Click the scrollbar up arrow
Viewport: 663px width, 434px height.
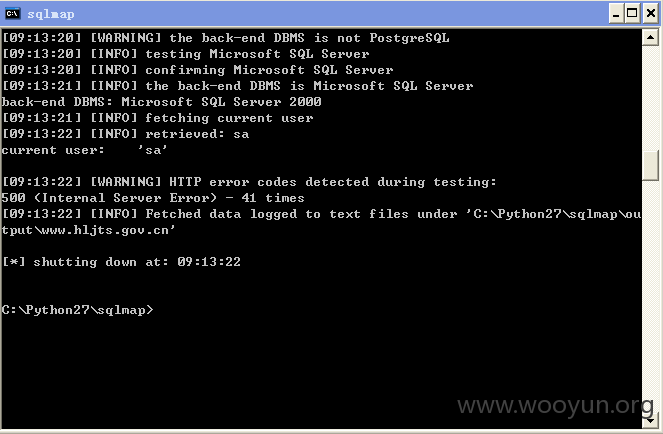(650, 38)
